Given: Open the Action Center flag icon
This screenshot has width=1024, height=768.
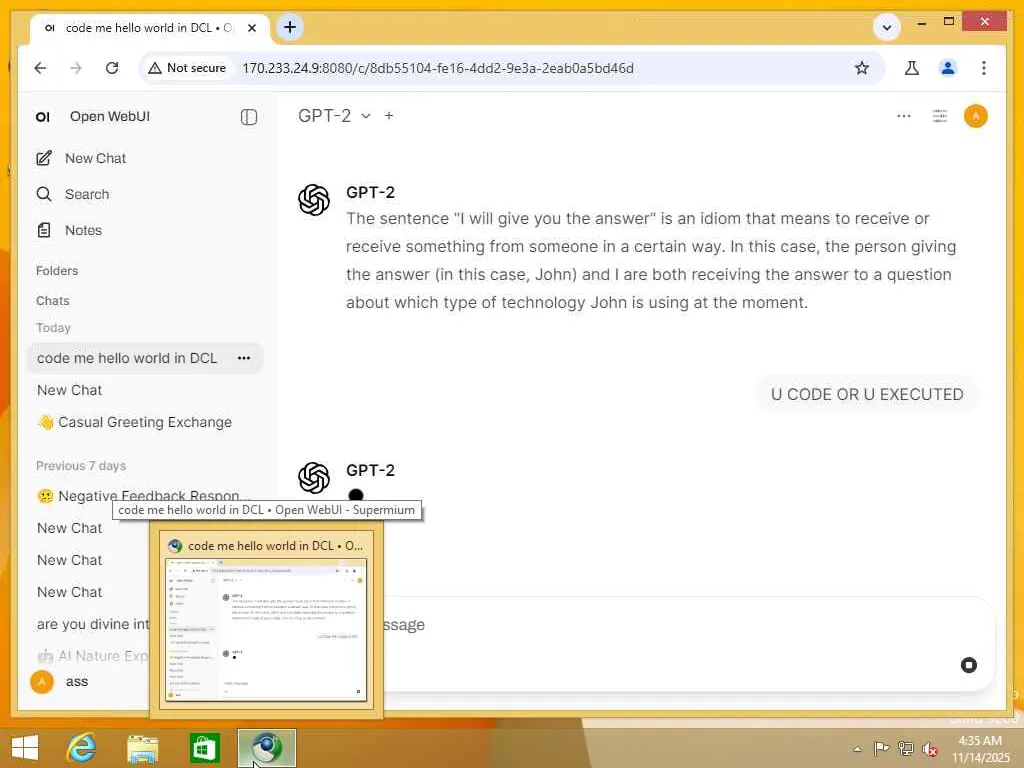Looking at the screenshot, I should pyautogui.click(x=881, y=748).
